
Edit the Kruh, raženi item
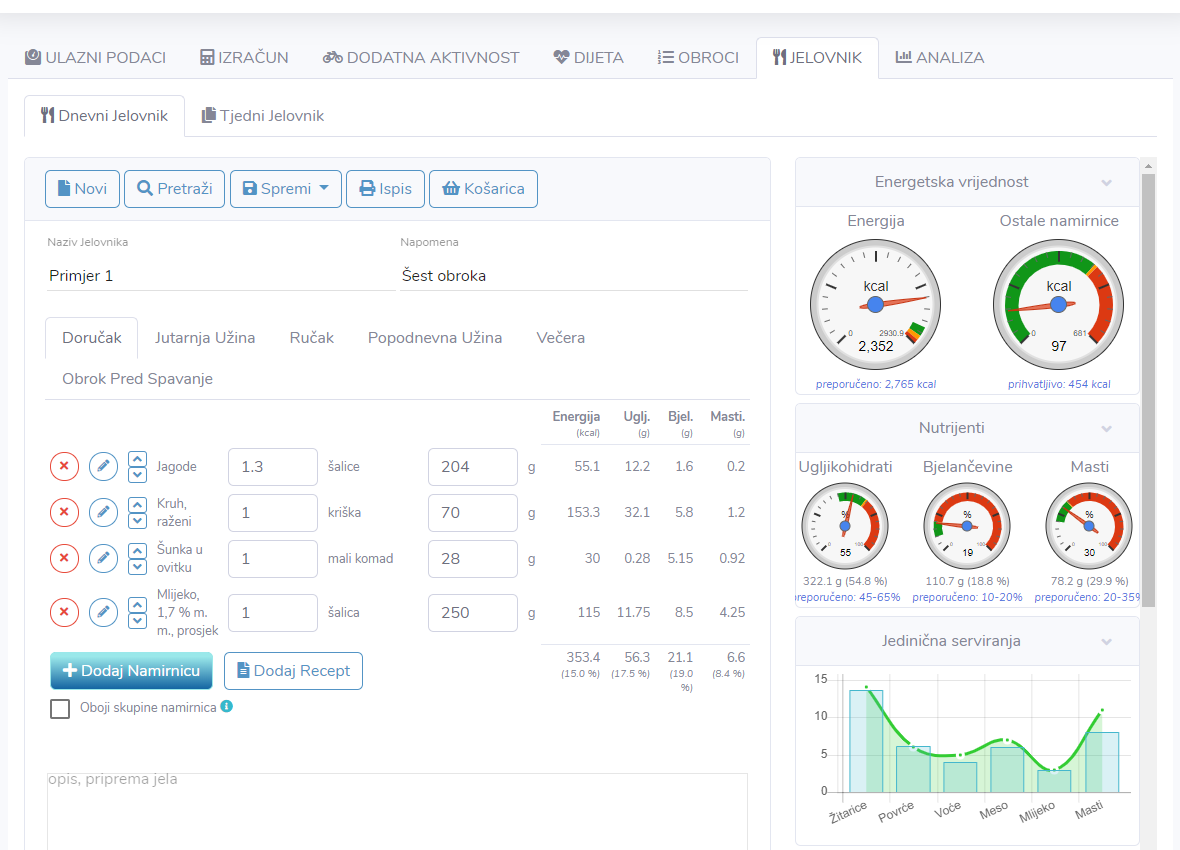point(103,513)
